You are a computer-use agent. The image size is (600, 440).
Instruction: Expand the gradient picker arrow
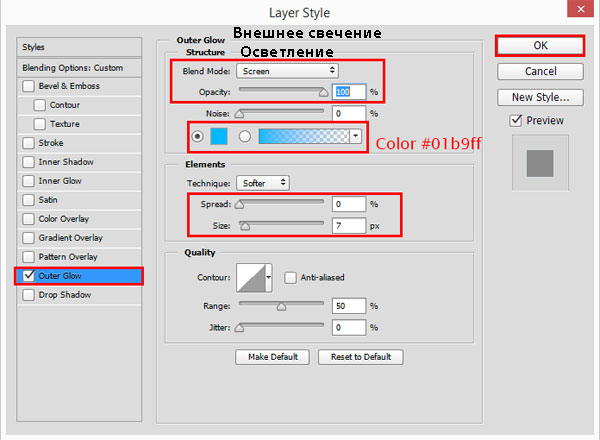click(x=355, y=136)
